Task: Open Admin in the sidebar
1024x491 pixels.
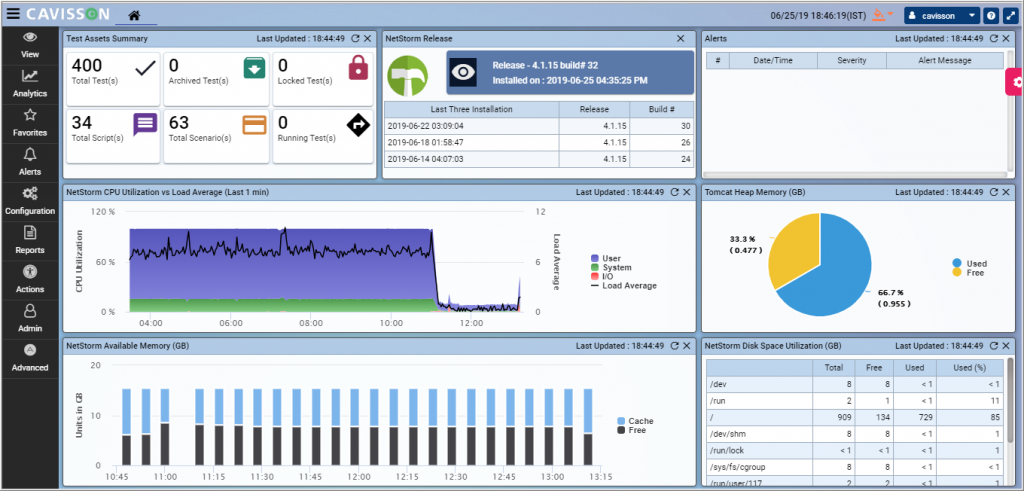Action: 30,319
